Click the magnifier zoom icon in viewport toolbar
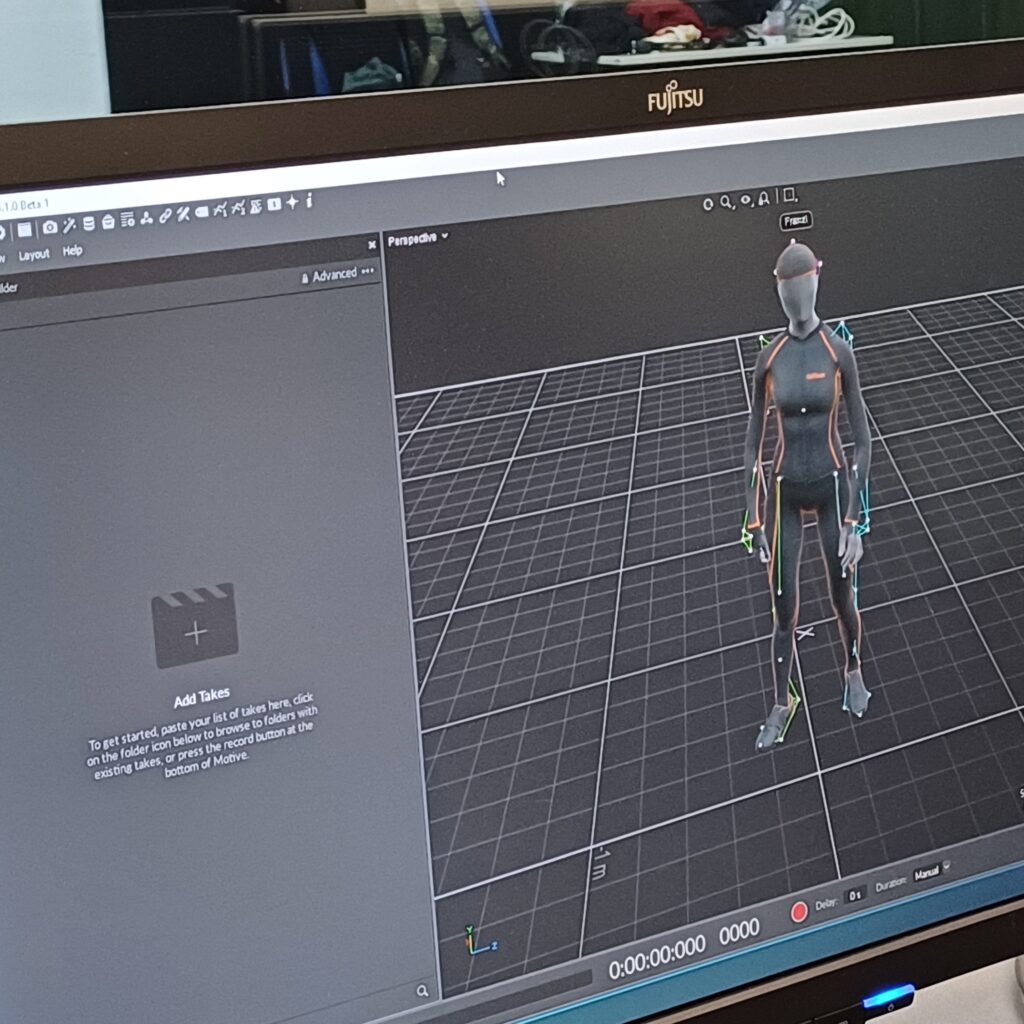The width and height of the screenshot is (1024, 1024). click(726, 202)
